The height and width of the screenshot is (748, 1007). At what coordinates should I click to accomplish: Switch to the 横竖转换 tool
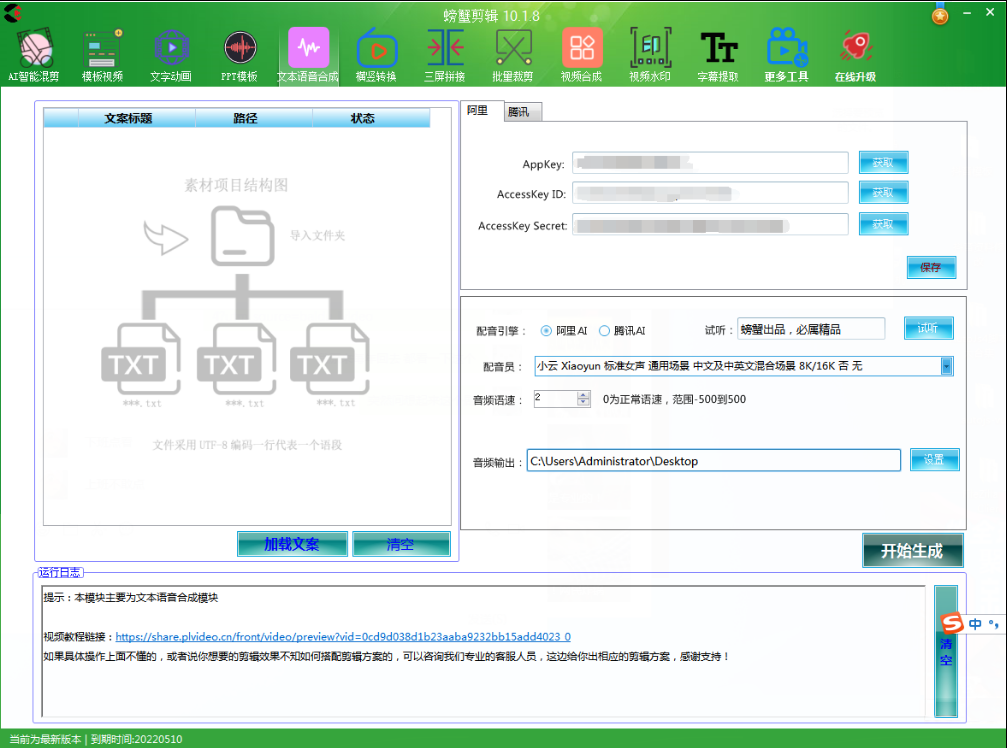tap(376, 52)
